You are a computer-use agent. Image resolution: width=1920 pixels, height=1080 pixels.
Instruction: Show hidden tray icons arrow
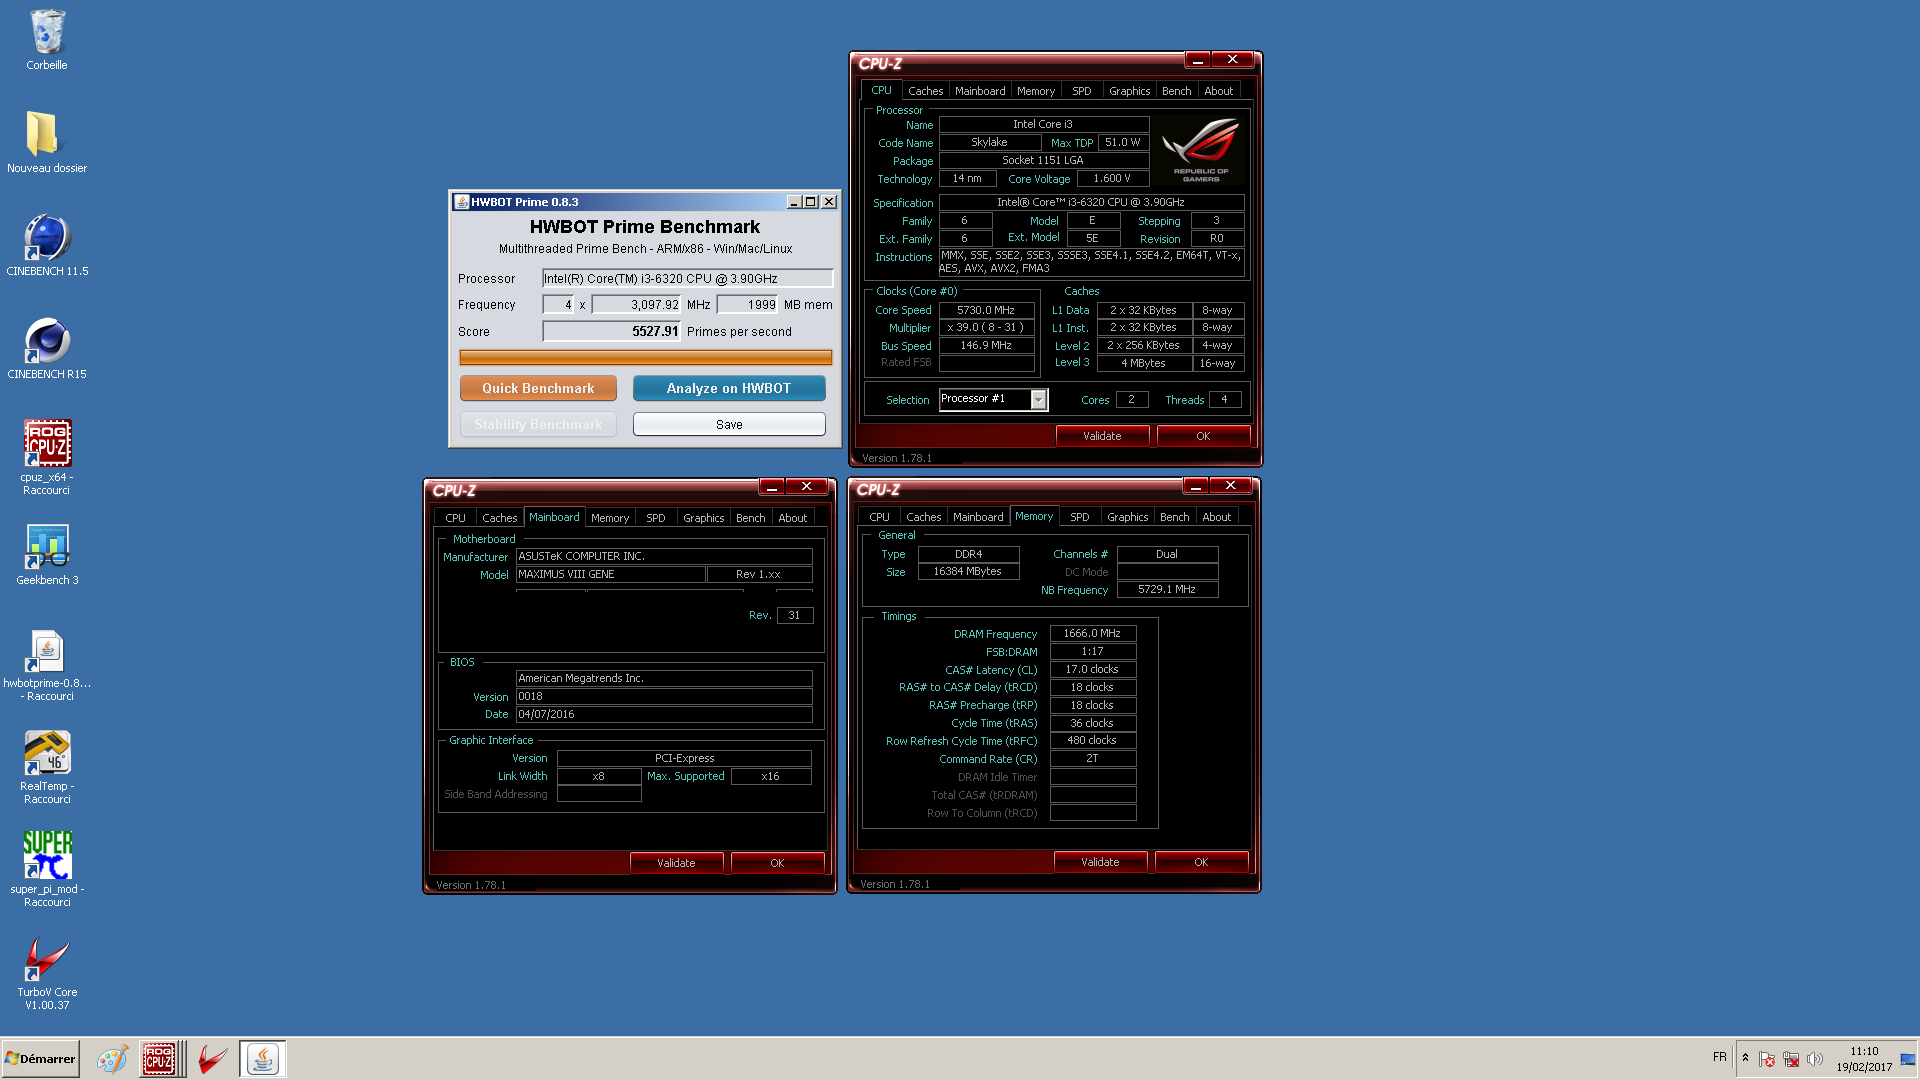coord(1745,1057)
